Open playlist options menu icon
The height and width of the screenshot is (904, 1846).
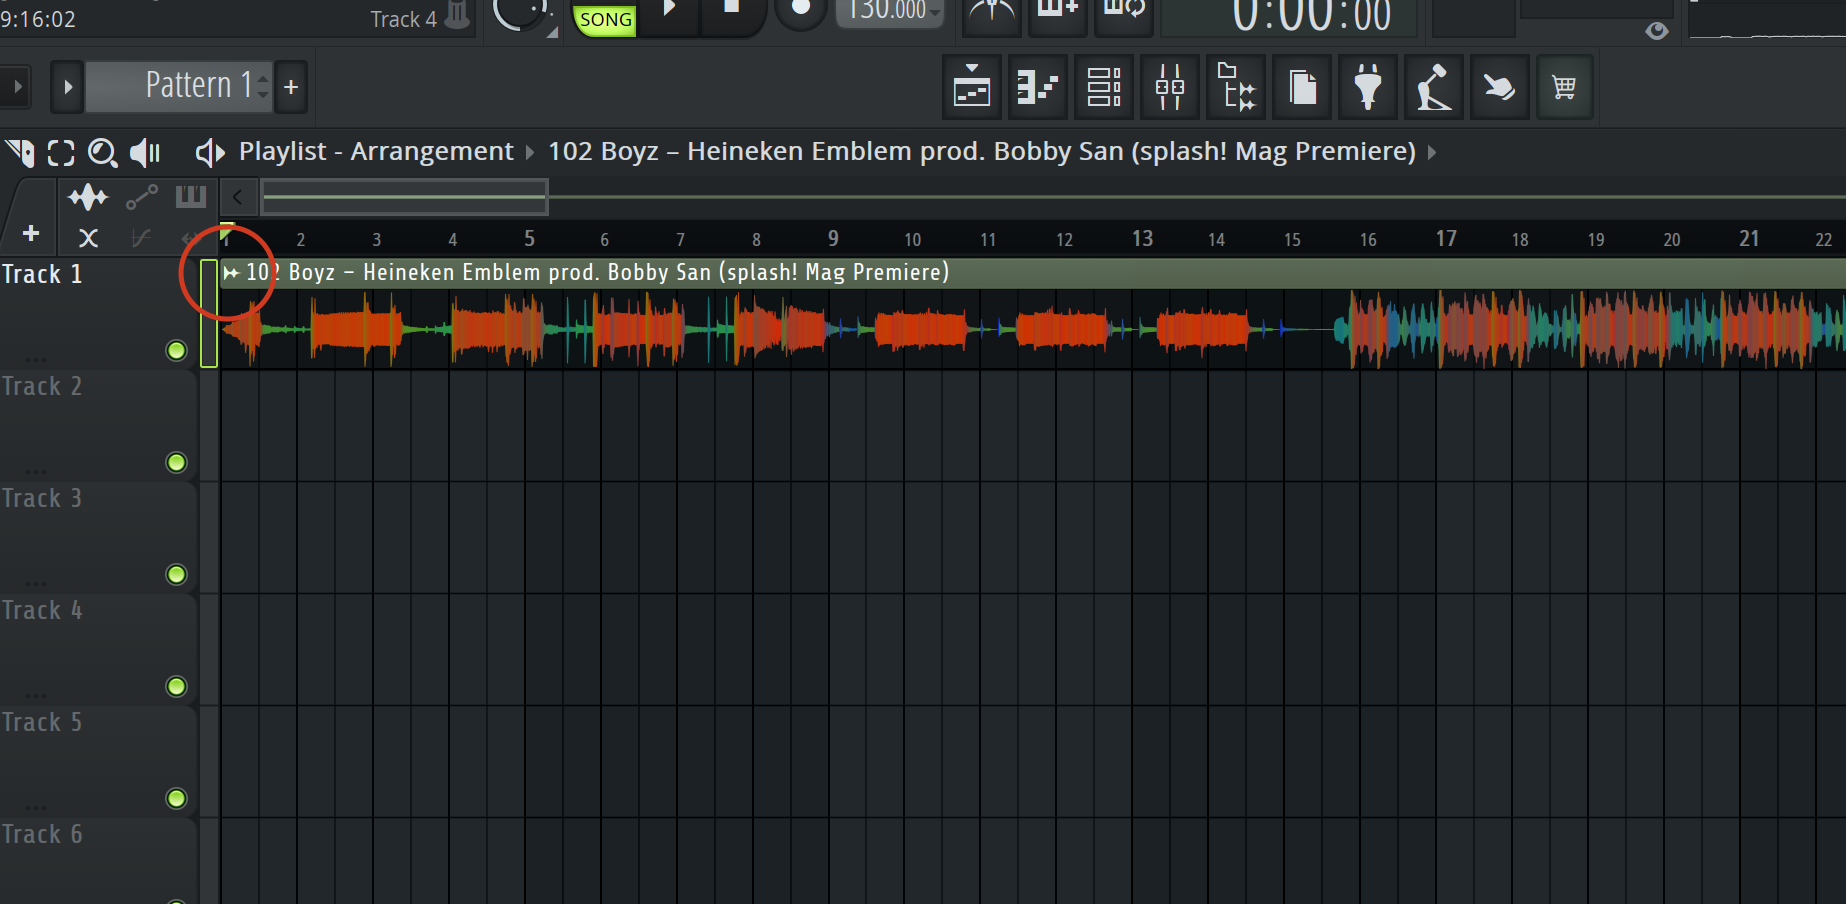(x=20, y=152)
